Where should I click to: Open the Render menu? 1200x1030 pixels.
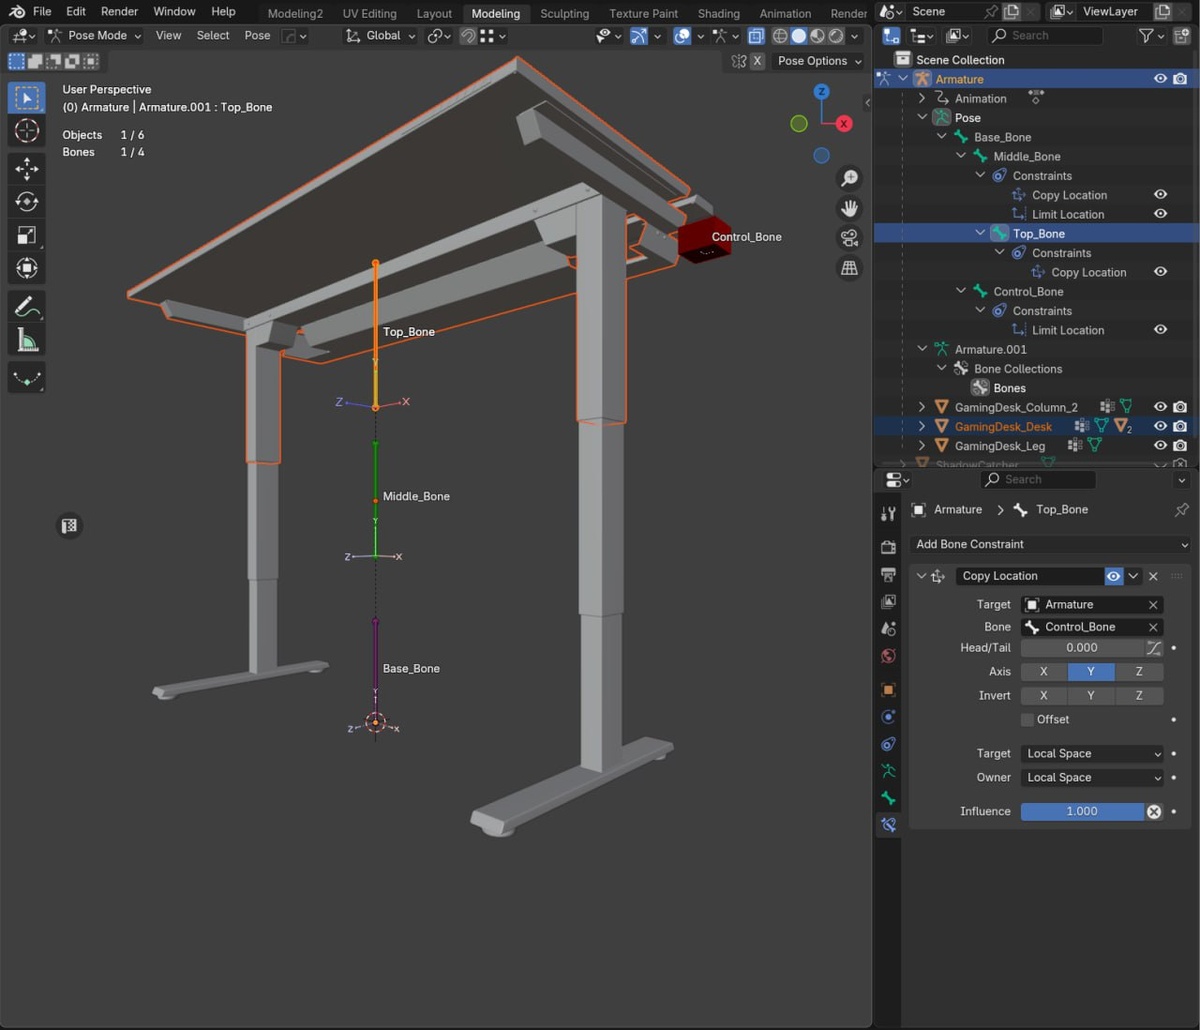coord(119,12)
